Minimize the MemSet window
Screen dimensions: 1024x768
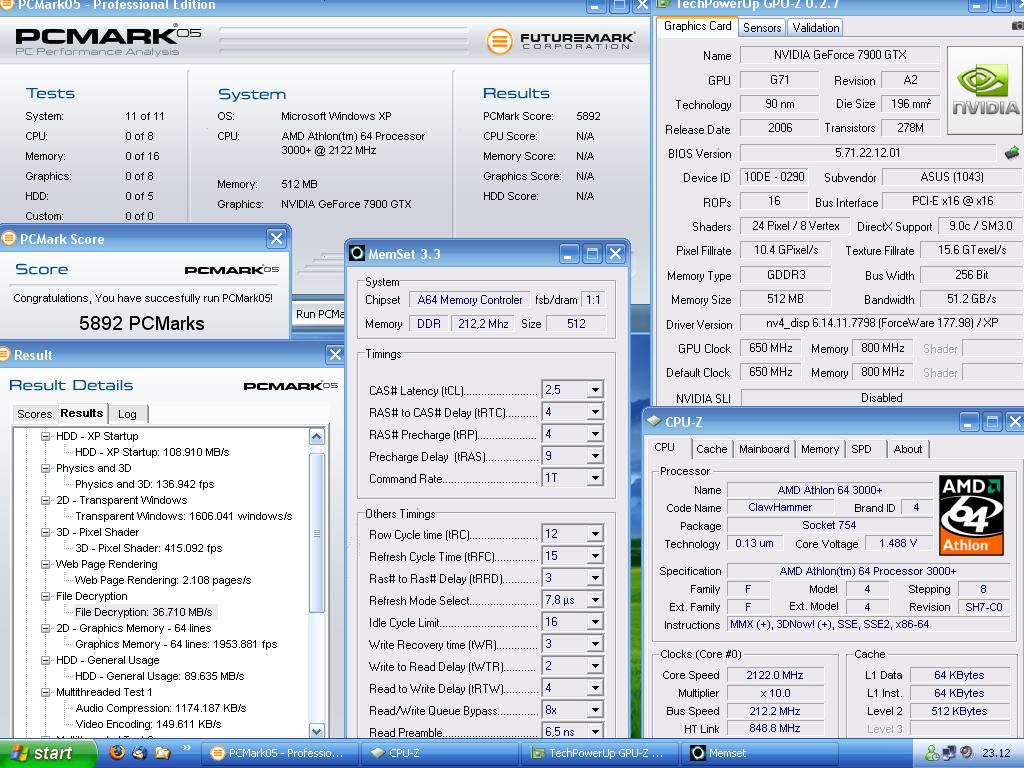click(568, 253)
